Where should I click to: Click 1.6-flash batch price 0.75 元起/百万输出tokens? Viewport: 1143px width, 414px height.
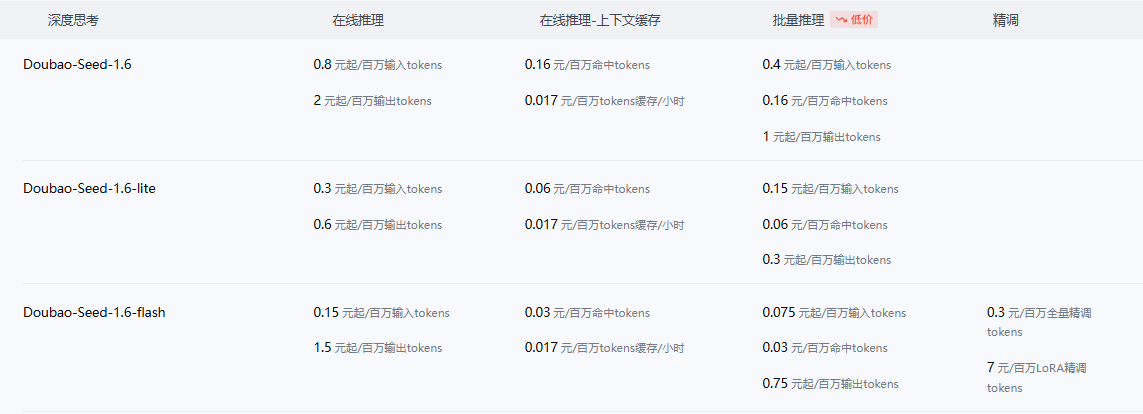pyautogui.click(x=830, y=383)
